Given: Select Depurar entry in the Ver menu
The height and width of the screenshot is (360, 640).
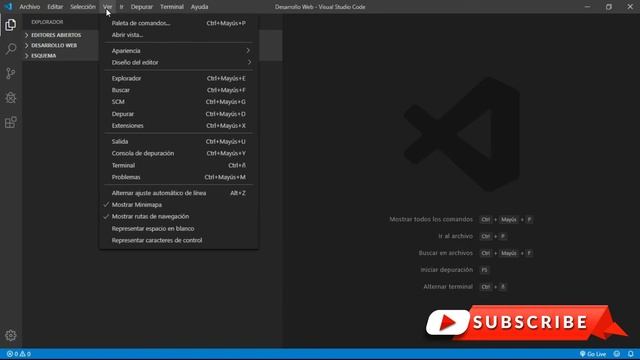Looking at the screenshot, I should pyautogui.click(x=179, y=114).
